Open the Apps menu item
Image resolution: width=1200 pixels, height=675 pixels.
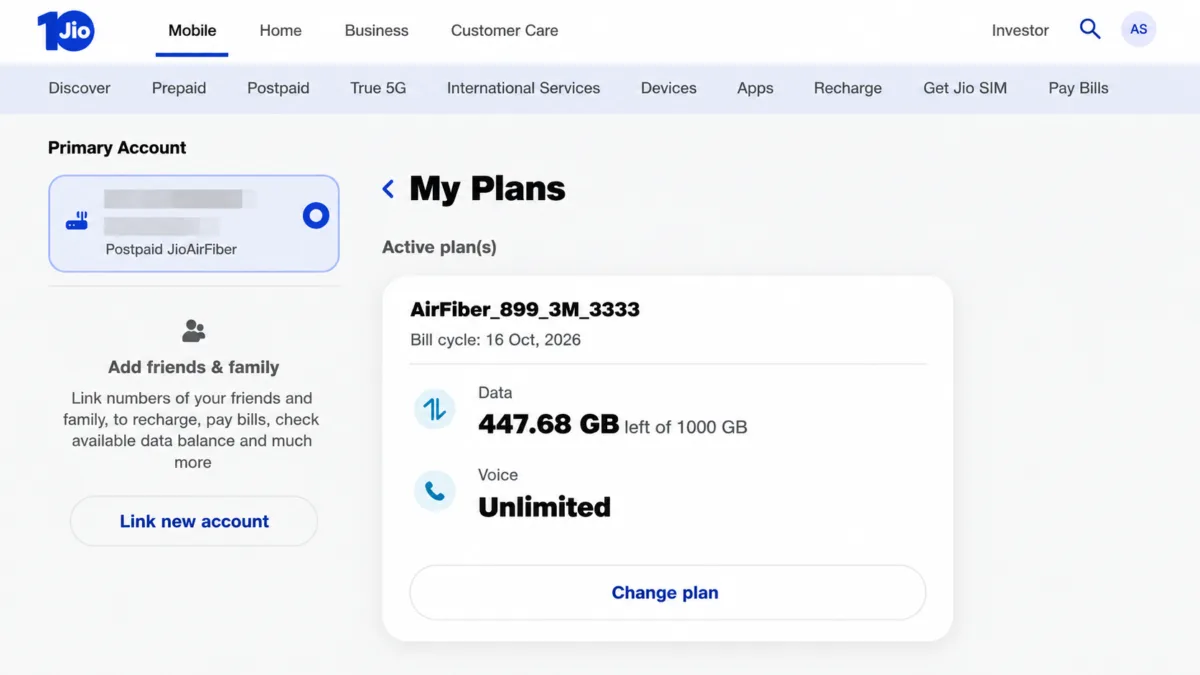click(755, 88)
